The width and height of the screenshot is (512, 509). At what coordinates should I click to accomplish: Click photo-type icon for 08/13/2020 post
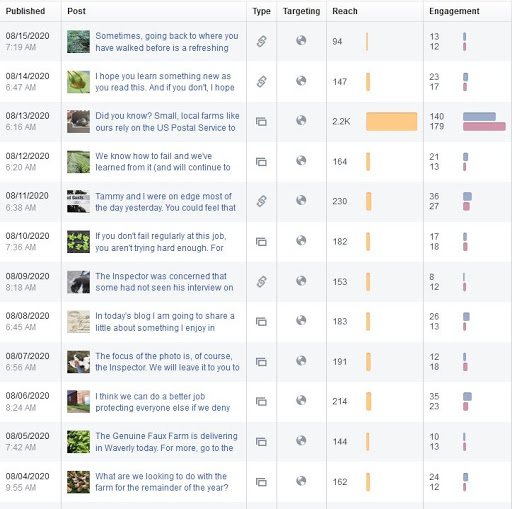261,122
